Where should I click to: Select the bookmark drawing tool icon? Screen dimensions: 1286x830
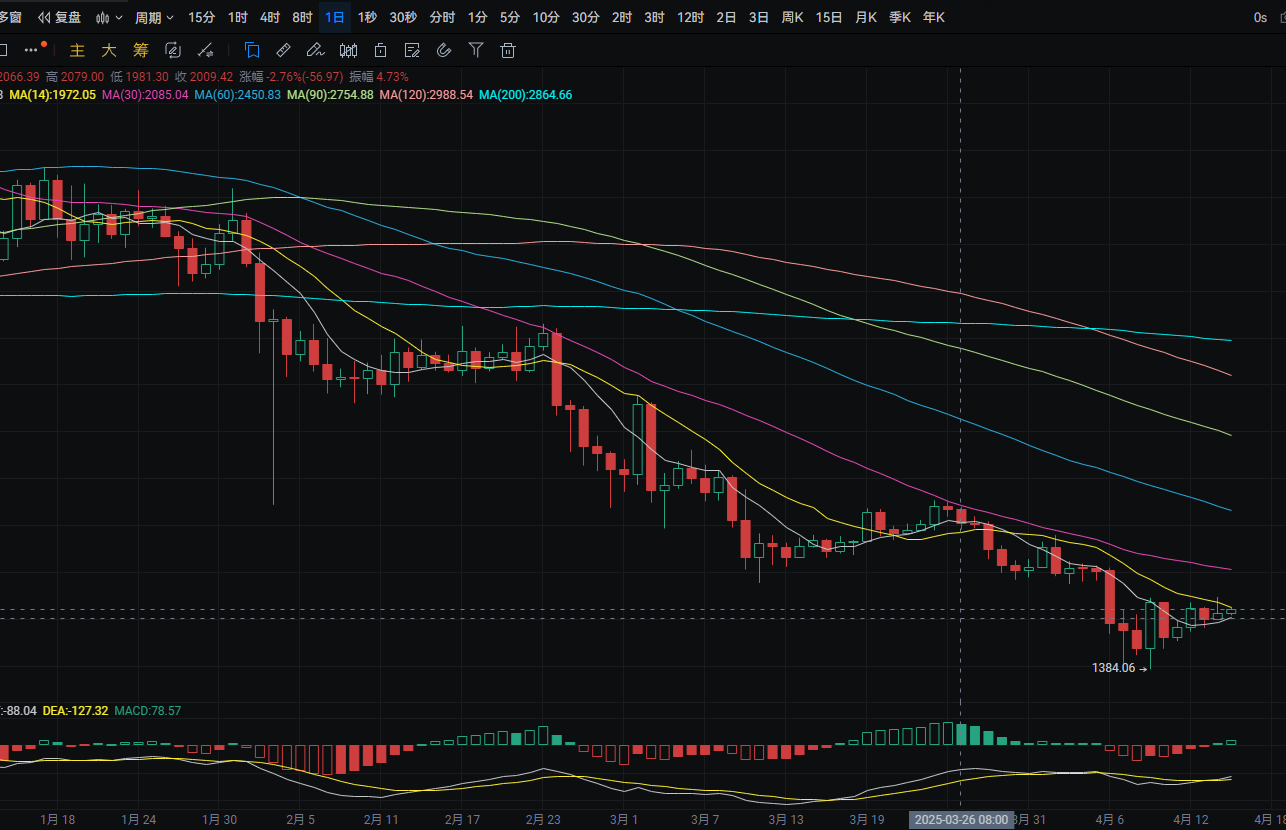coord(252,50)
